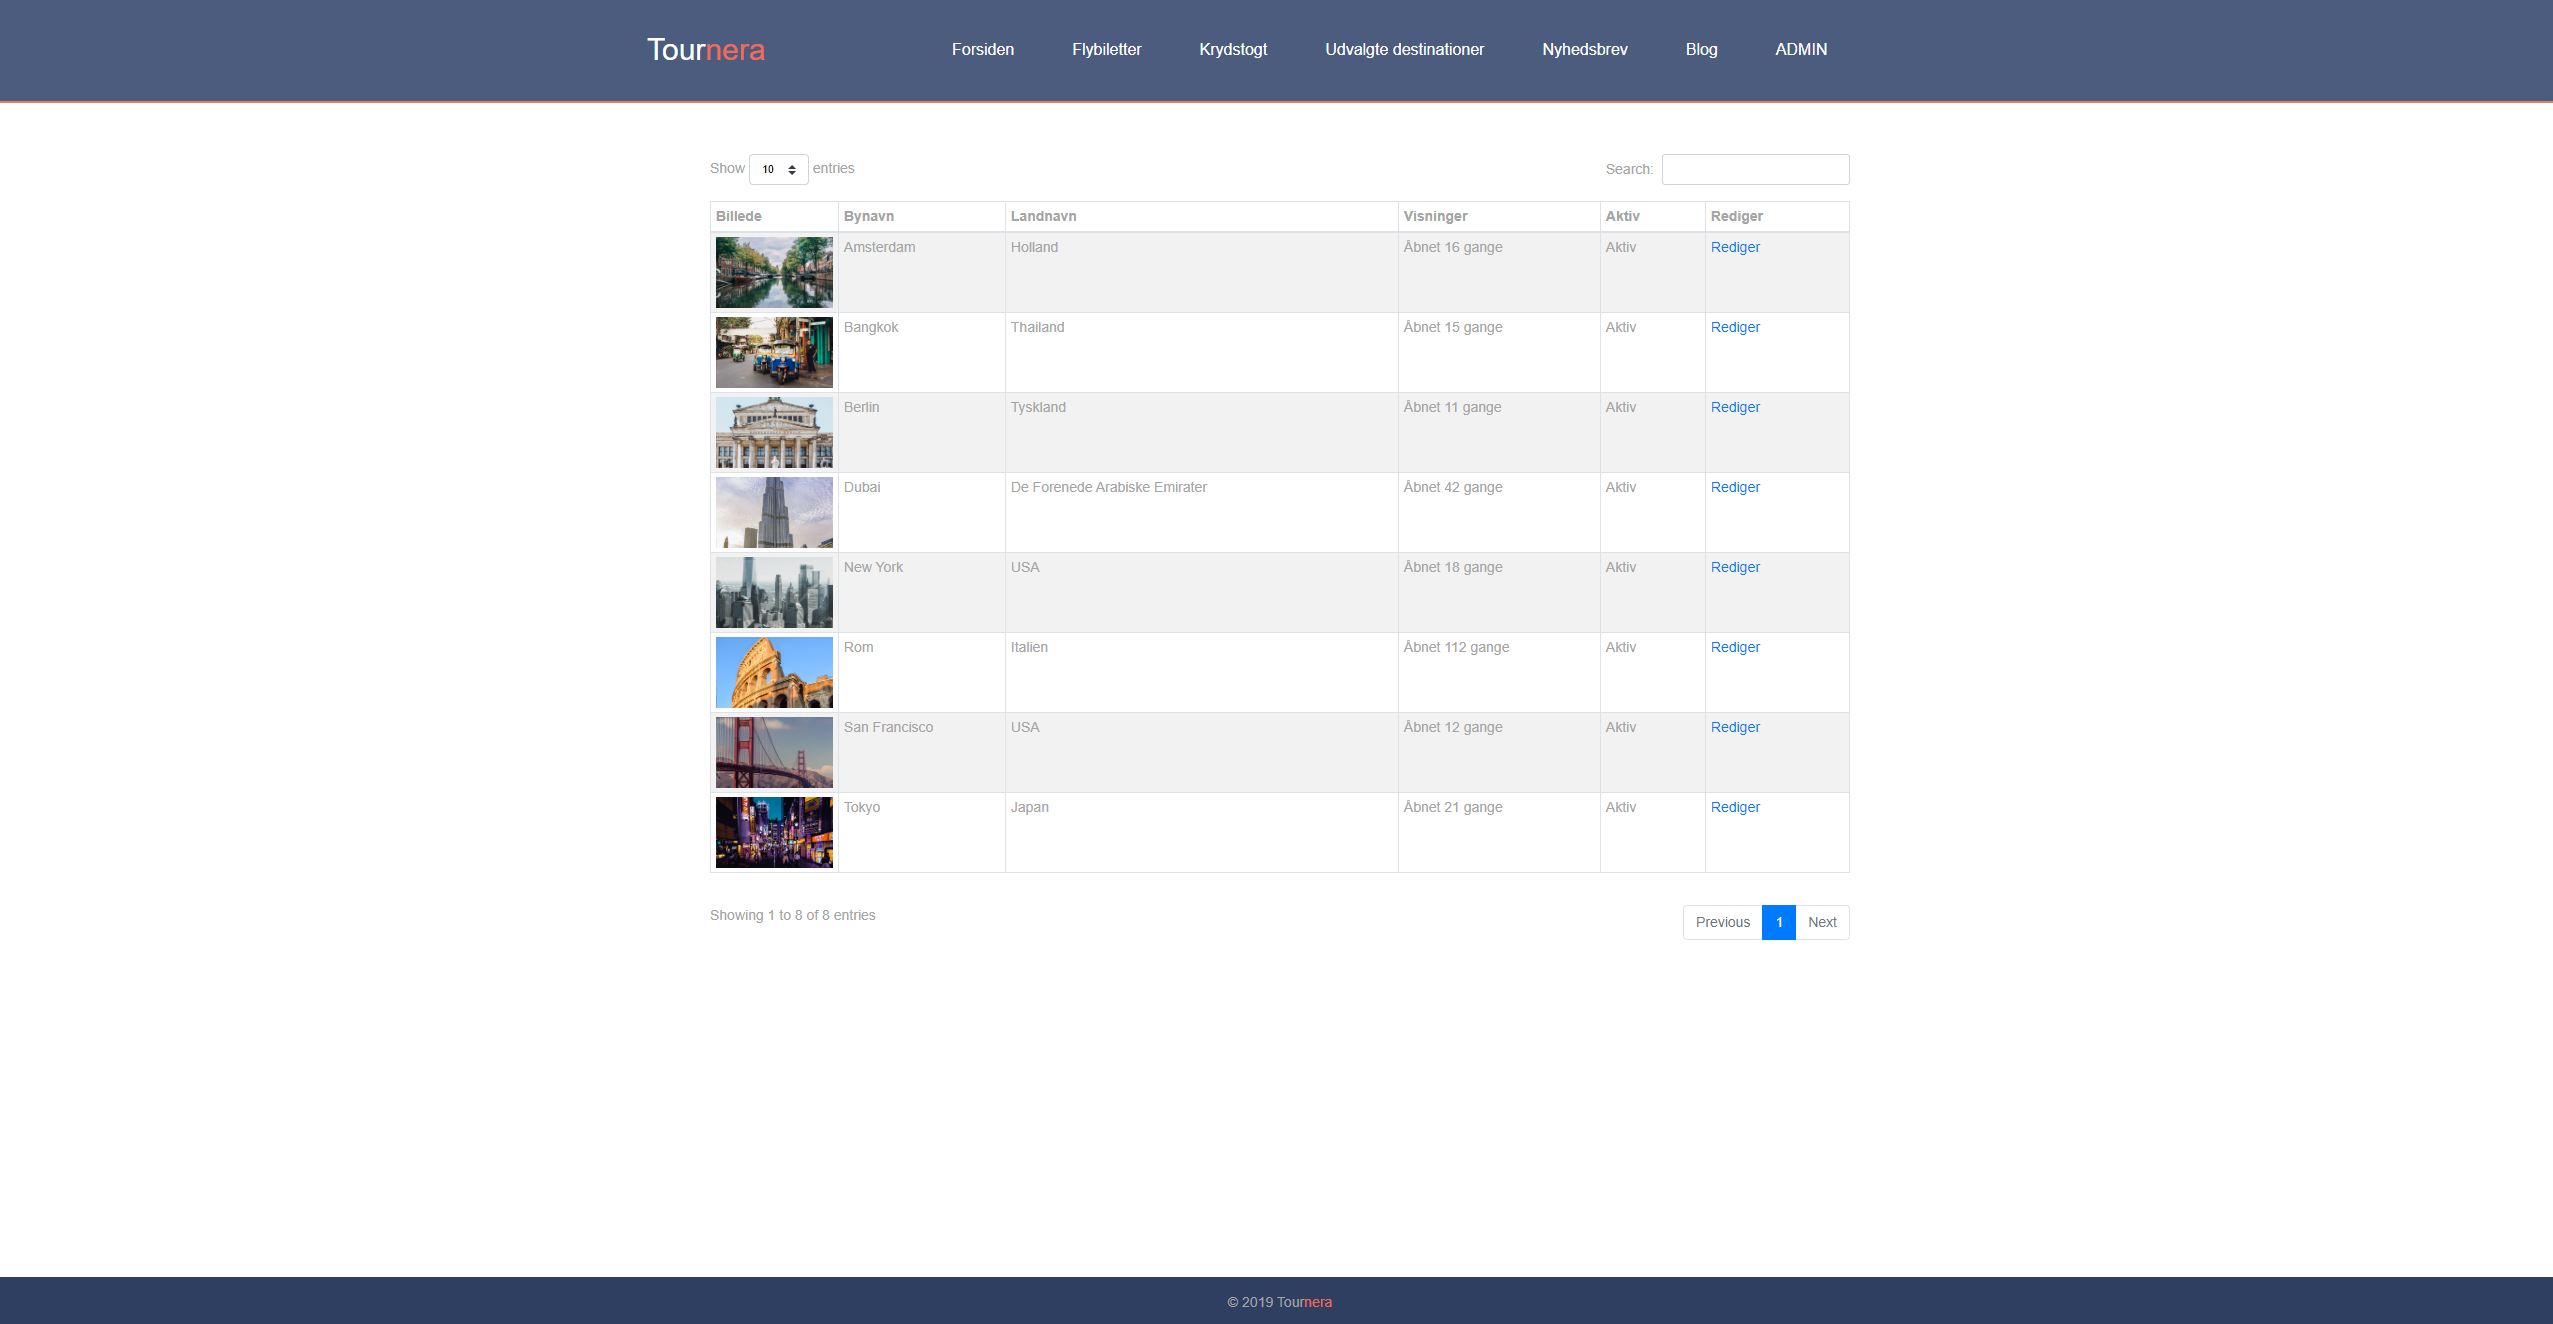Screen dimensions: 2553x1324
Task: Sort by the Landnavn column header
Action: click(1043, 216)
